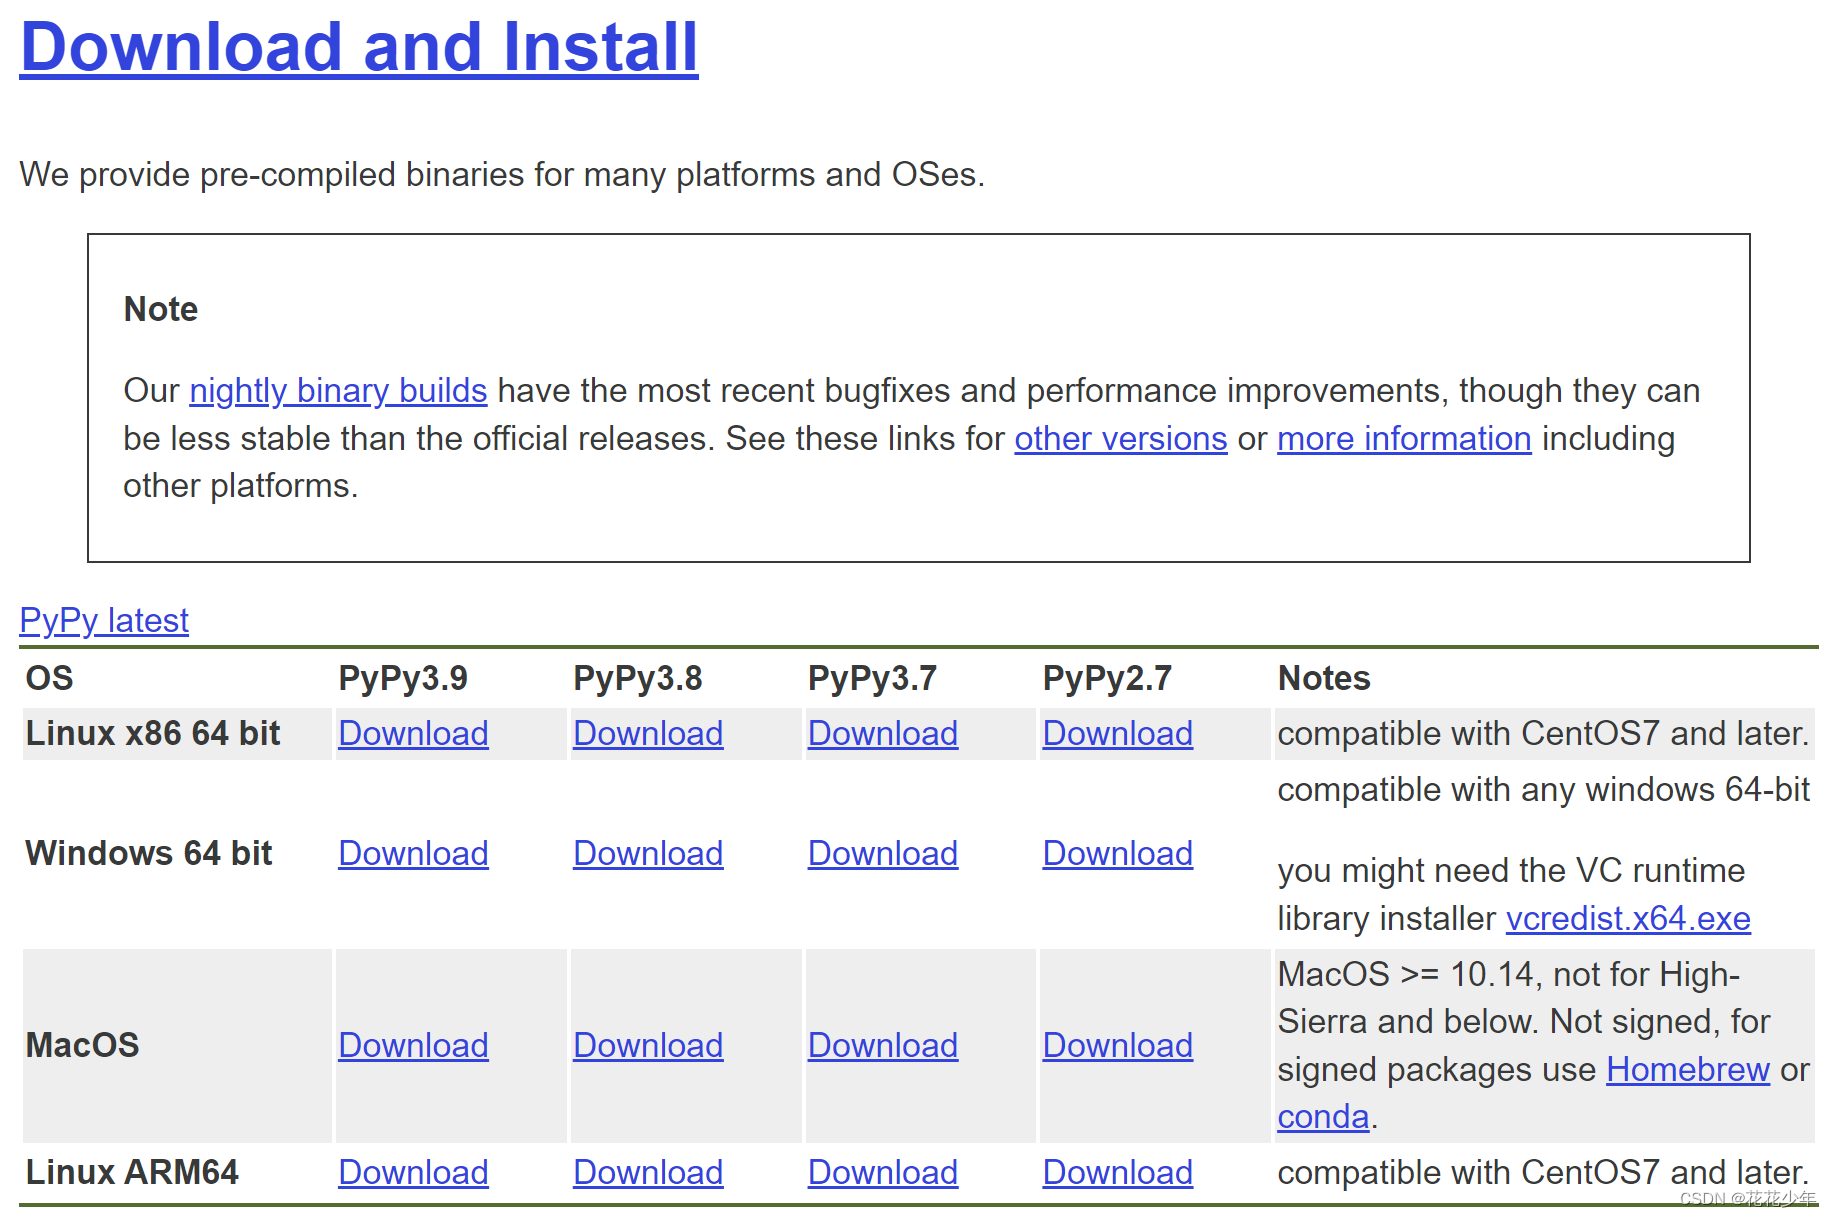Download PyPy3.8 for Windows 64 bit
1832x1217 pixels.
(648, 853)
